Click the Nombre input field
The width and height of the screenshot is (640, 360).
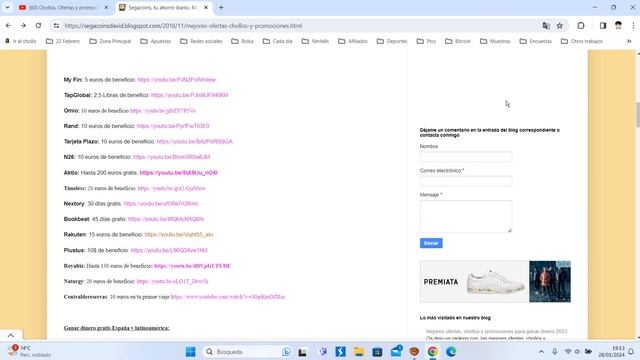(466, 157)
